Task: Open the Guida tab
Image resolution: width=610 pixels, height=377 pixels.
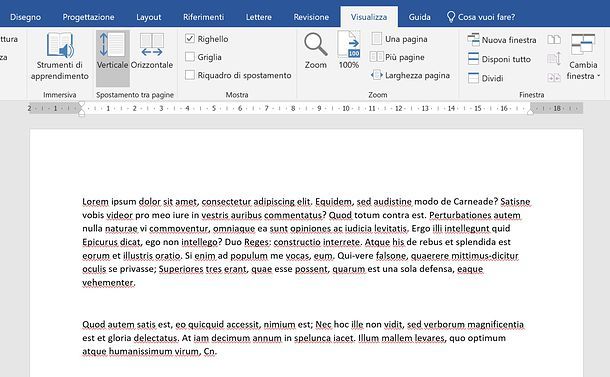Action: pos(419,17)
